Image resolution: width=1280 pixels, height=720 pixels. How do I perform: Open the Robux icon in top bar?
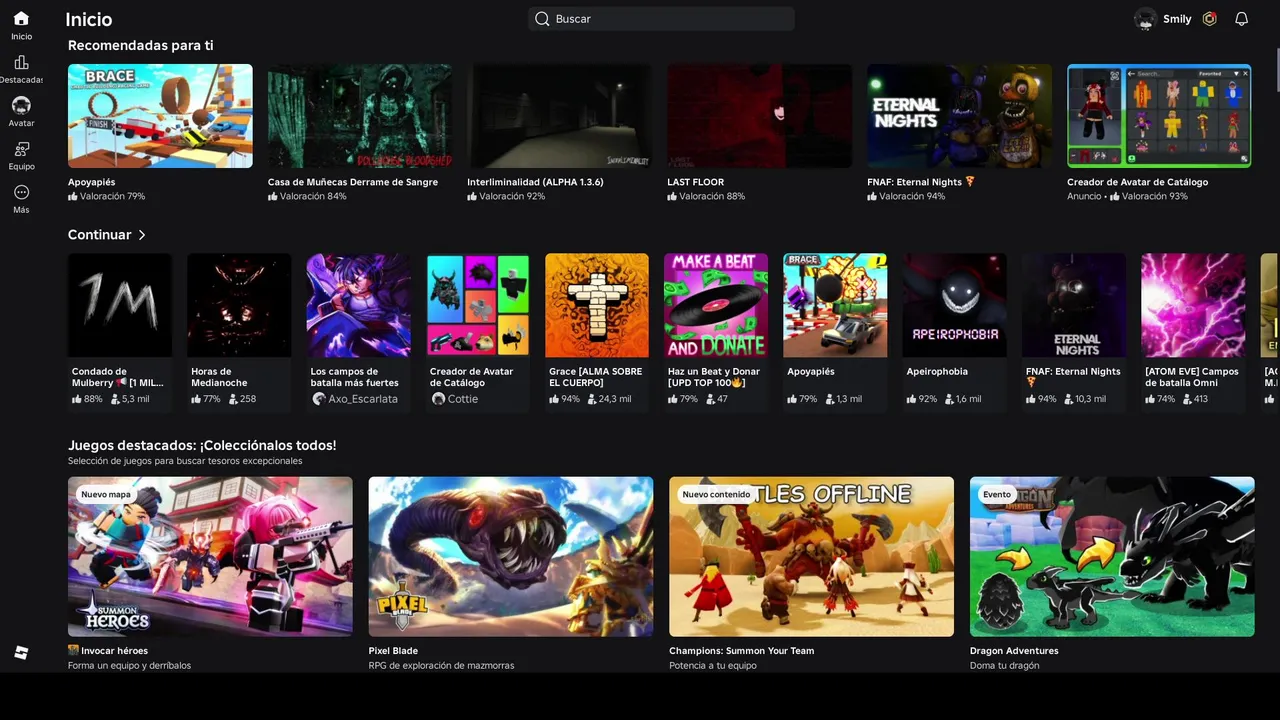(1210, 19)
